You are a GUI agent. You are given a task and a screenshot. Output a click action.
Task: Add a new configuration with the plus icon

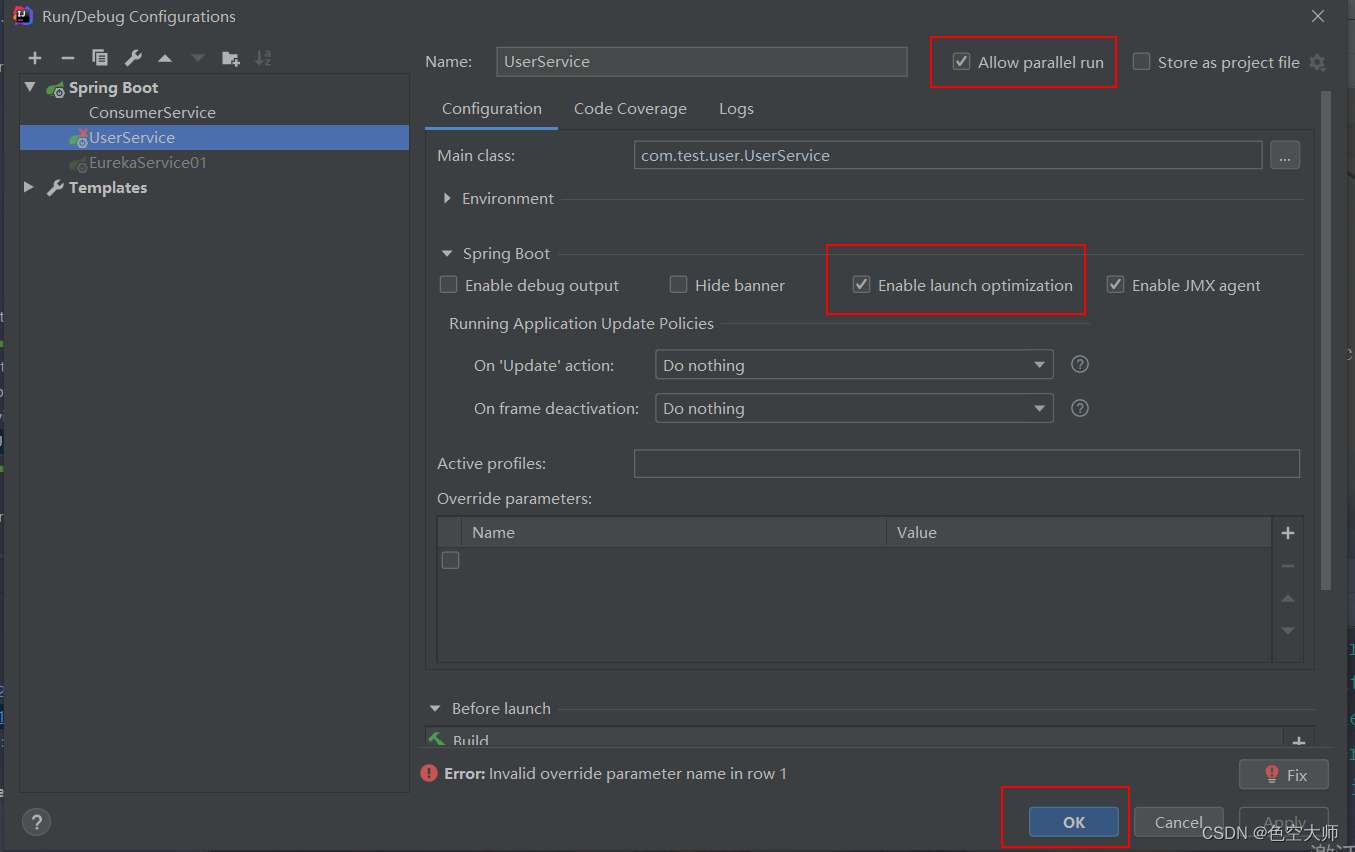35,58
